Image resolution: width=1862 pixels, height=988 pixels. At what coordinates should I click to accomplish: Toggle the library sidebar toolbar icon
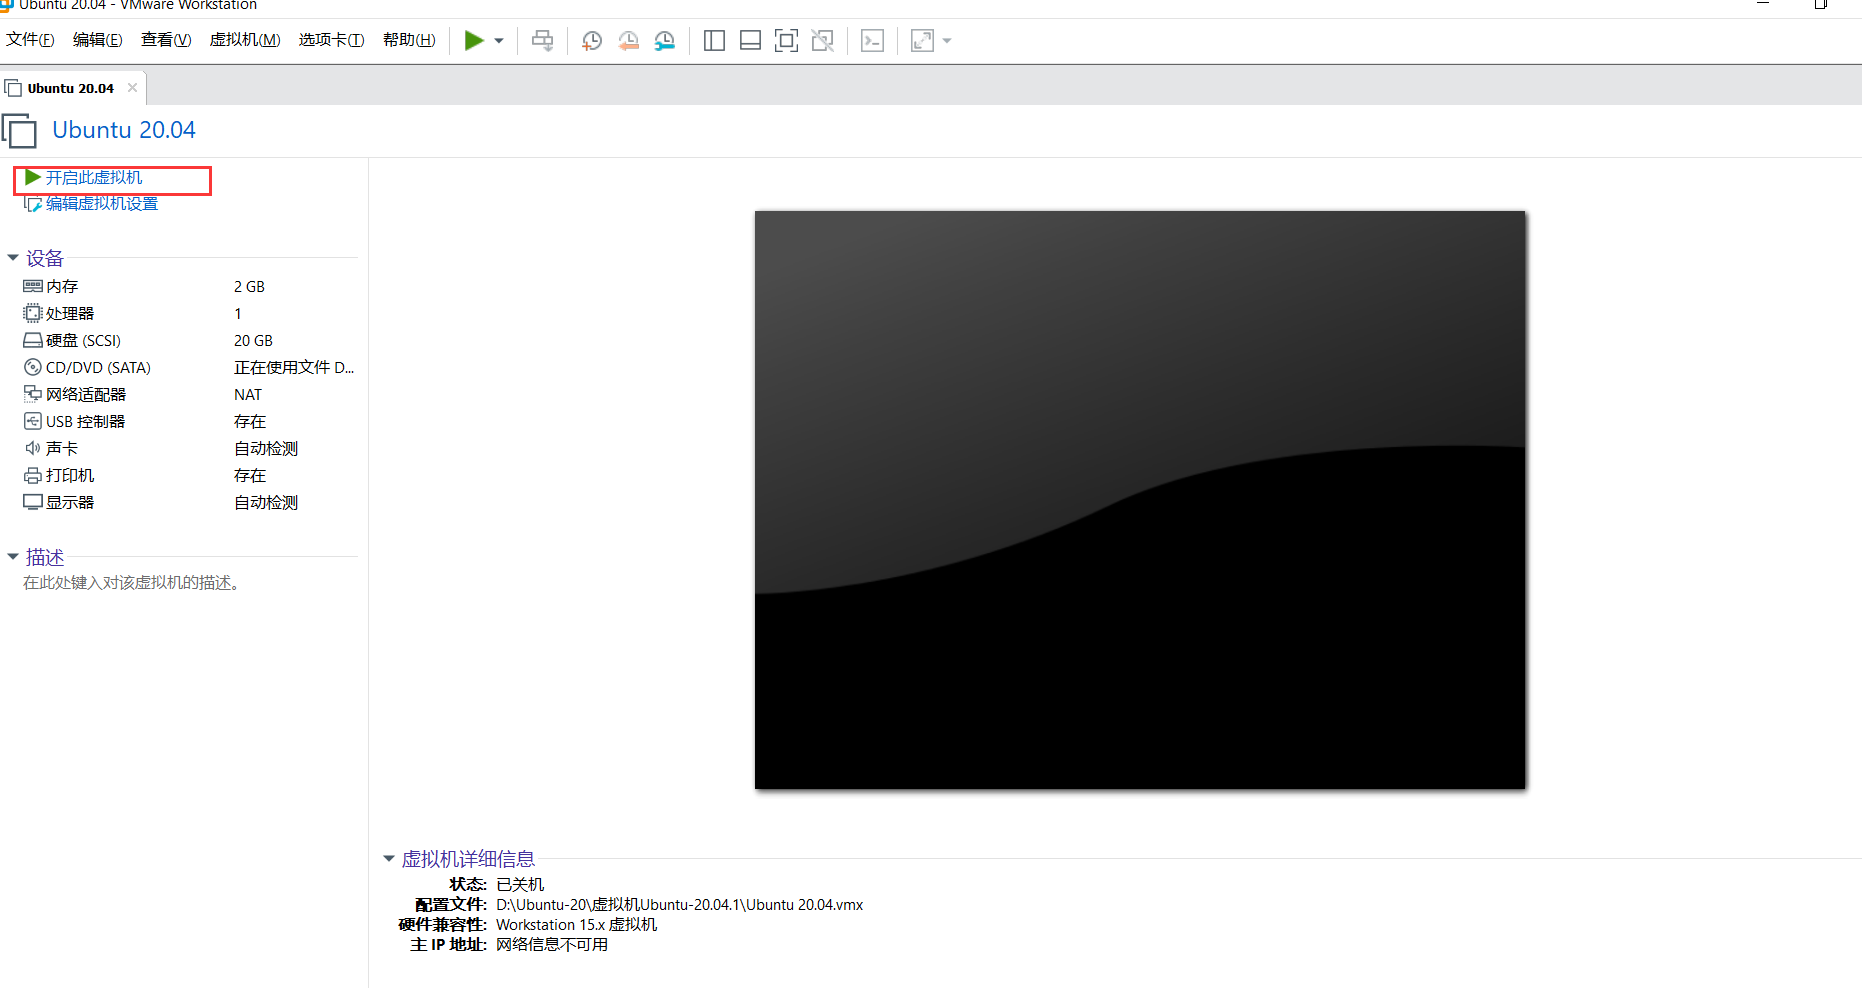(714, 41)
